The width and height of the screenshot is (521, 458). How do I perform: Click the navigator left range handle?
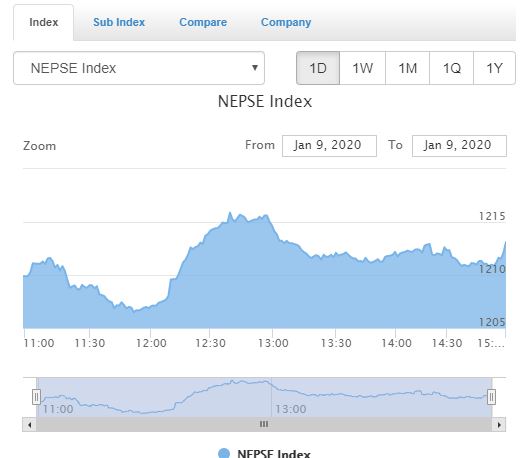[36, 397]
